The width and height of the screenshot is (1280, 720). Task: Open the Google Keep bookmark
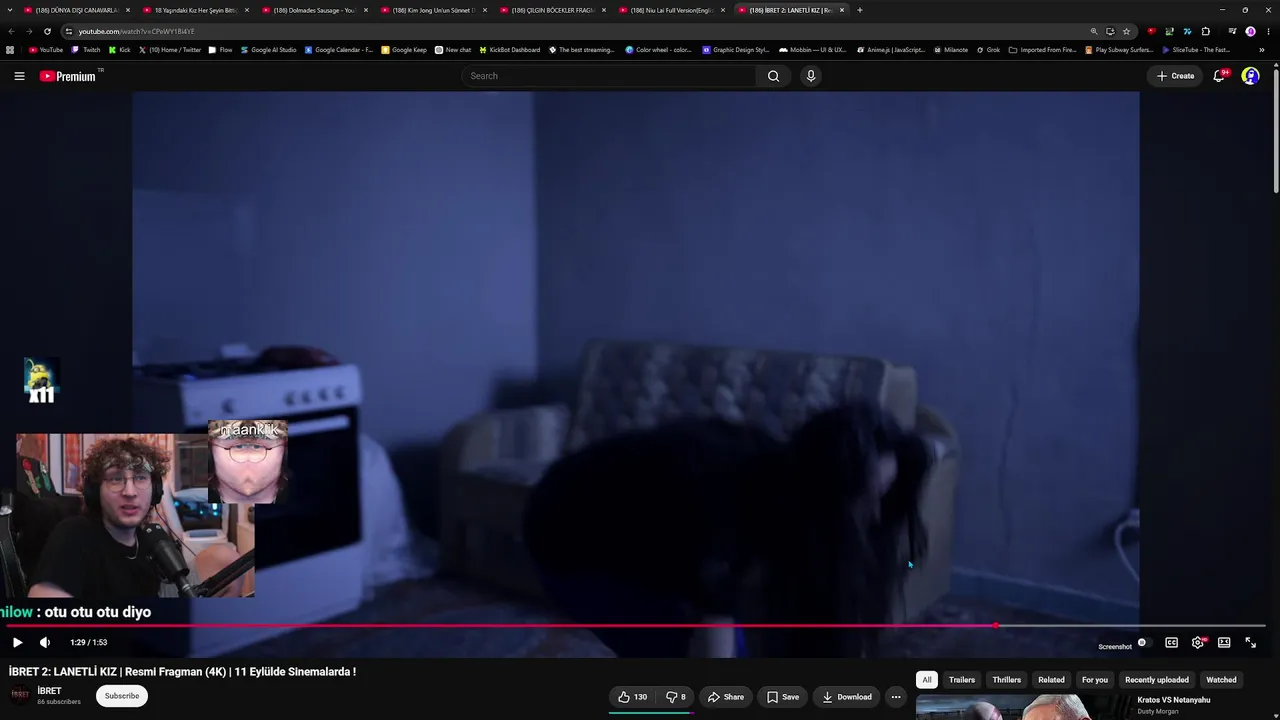[x=404, y=50]
